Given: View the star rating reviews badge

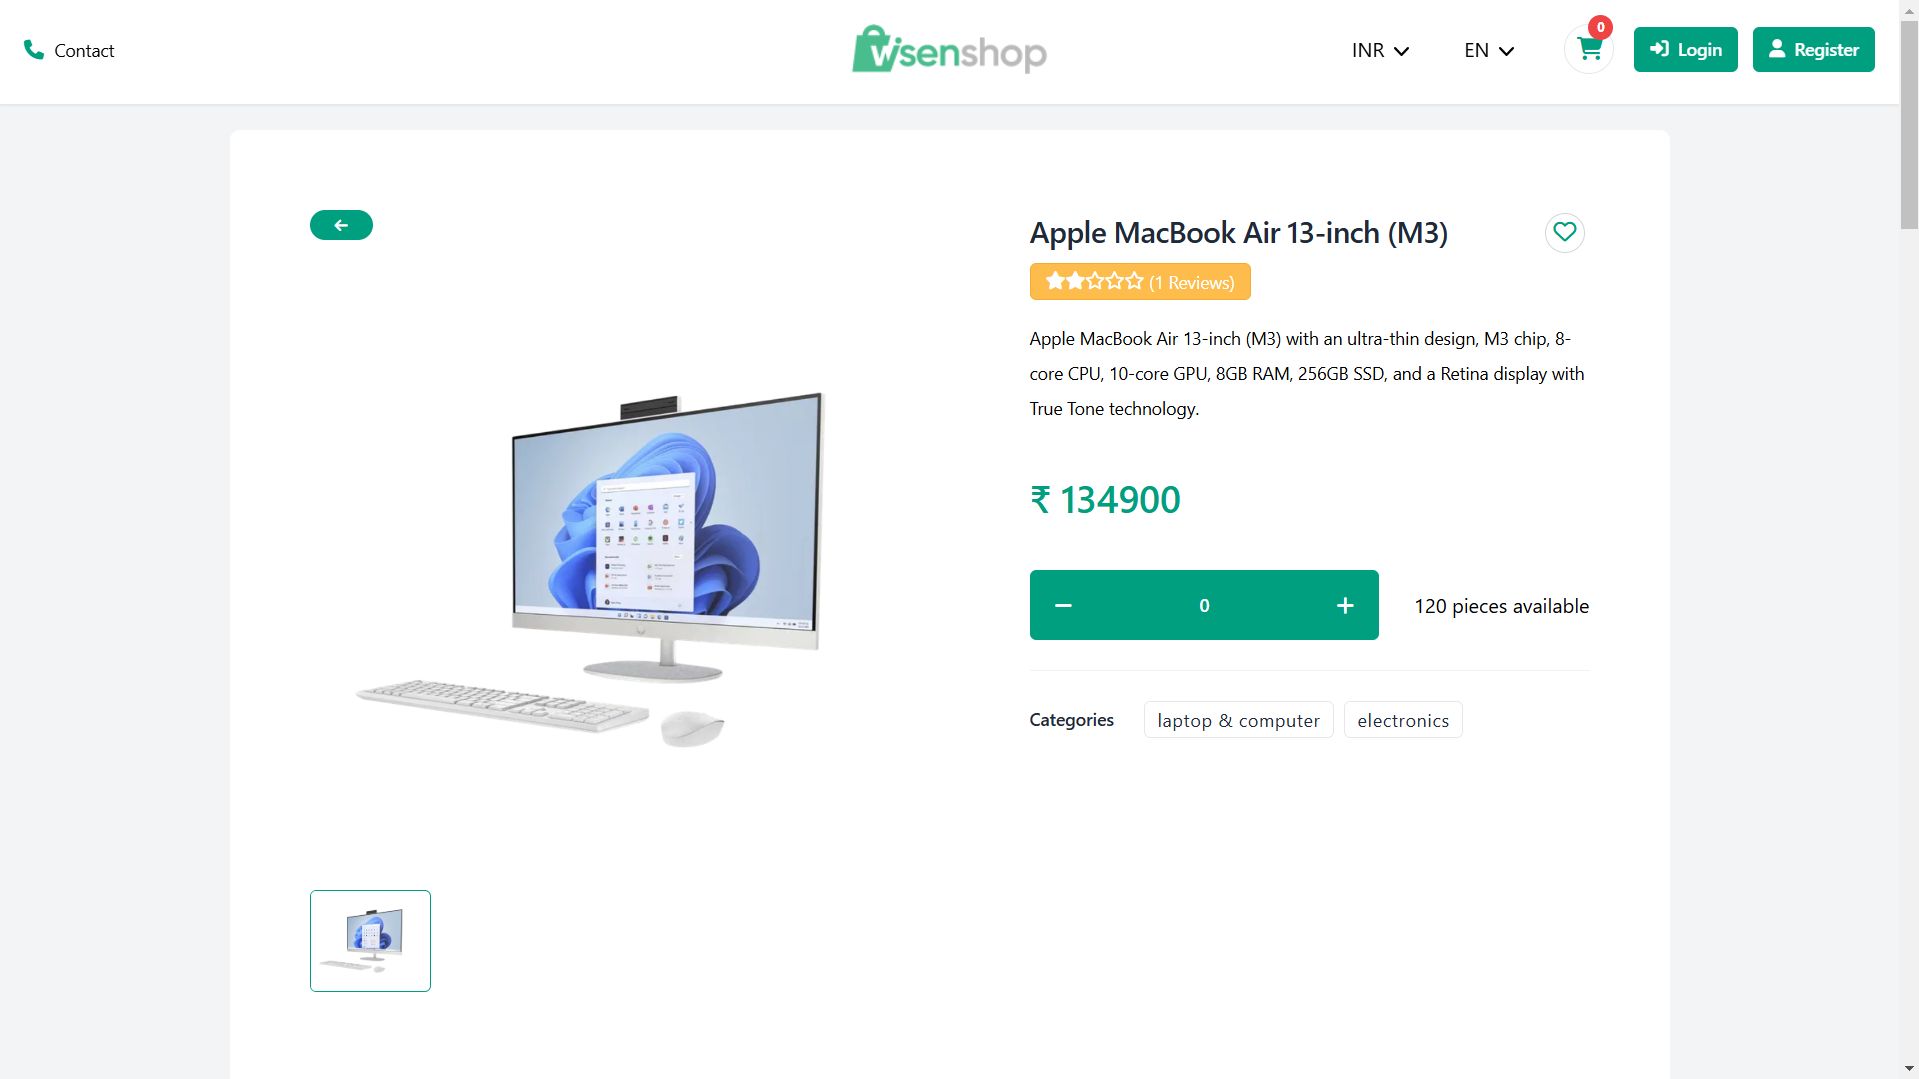Looking at the screenshot, I should click(x=1140, y=282).
